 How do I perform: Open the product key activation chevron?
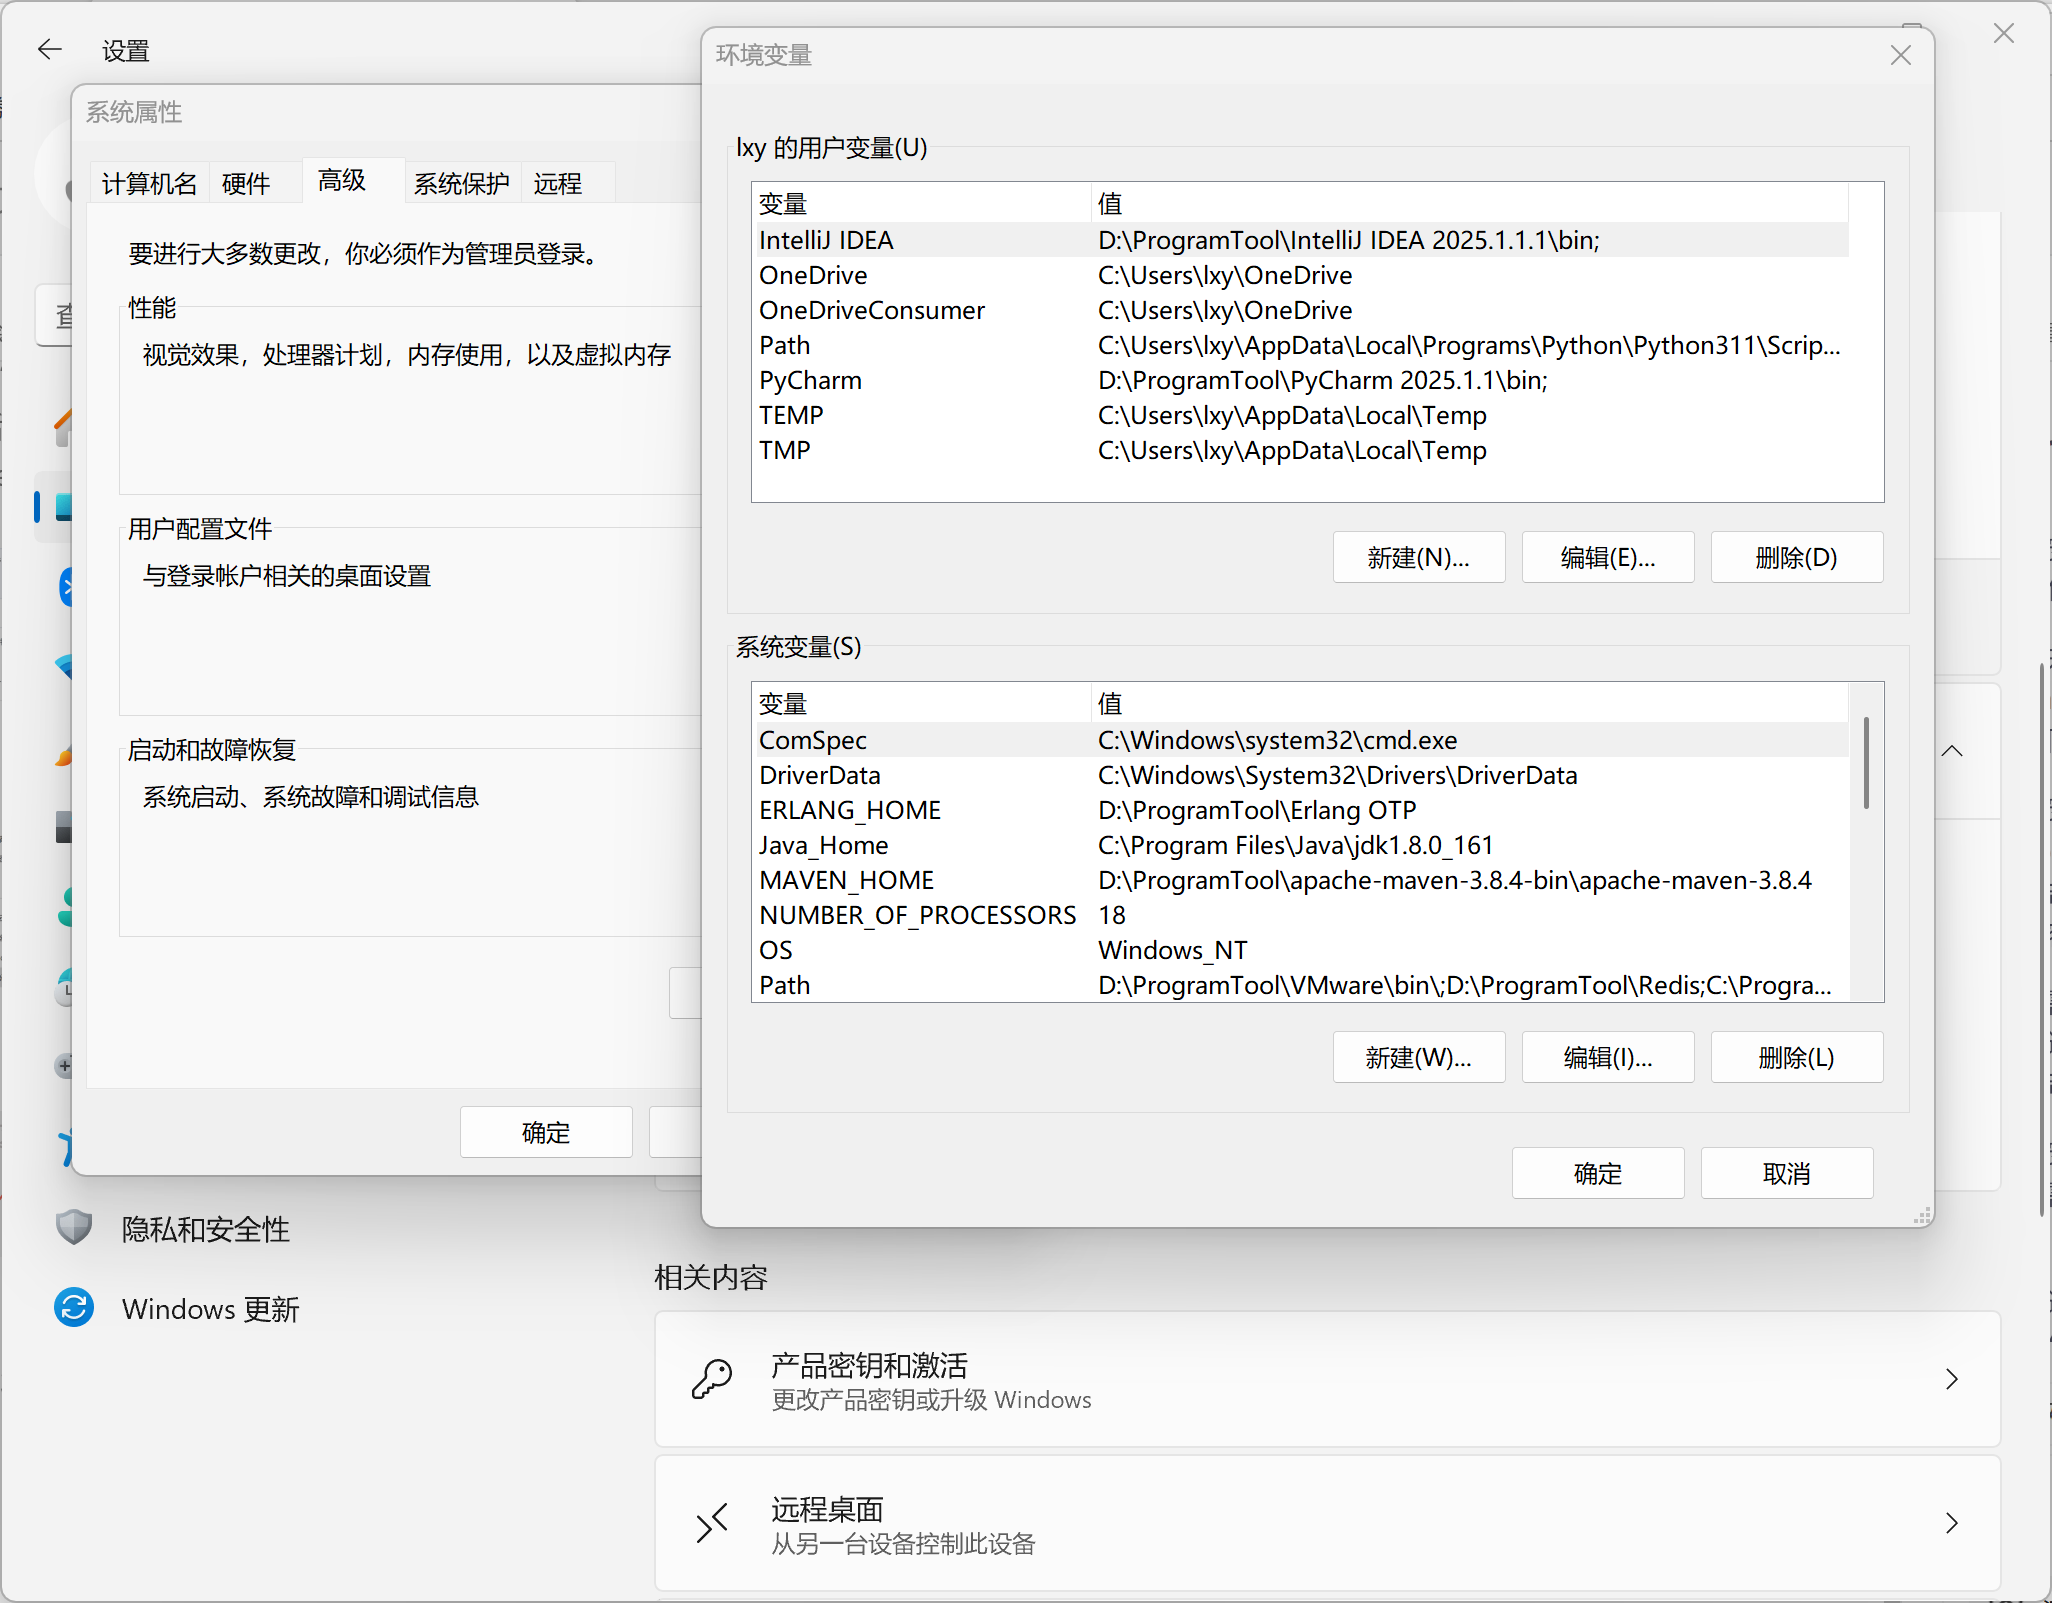pyautogui.click(x=1951, y=1379)
